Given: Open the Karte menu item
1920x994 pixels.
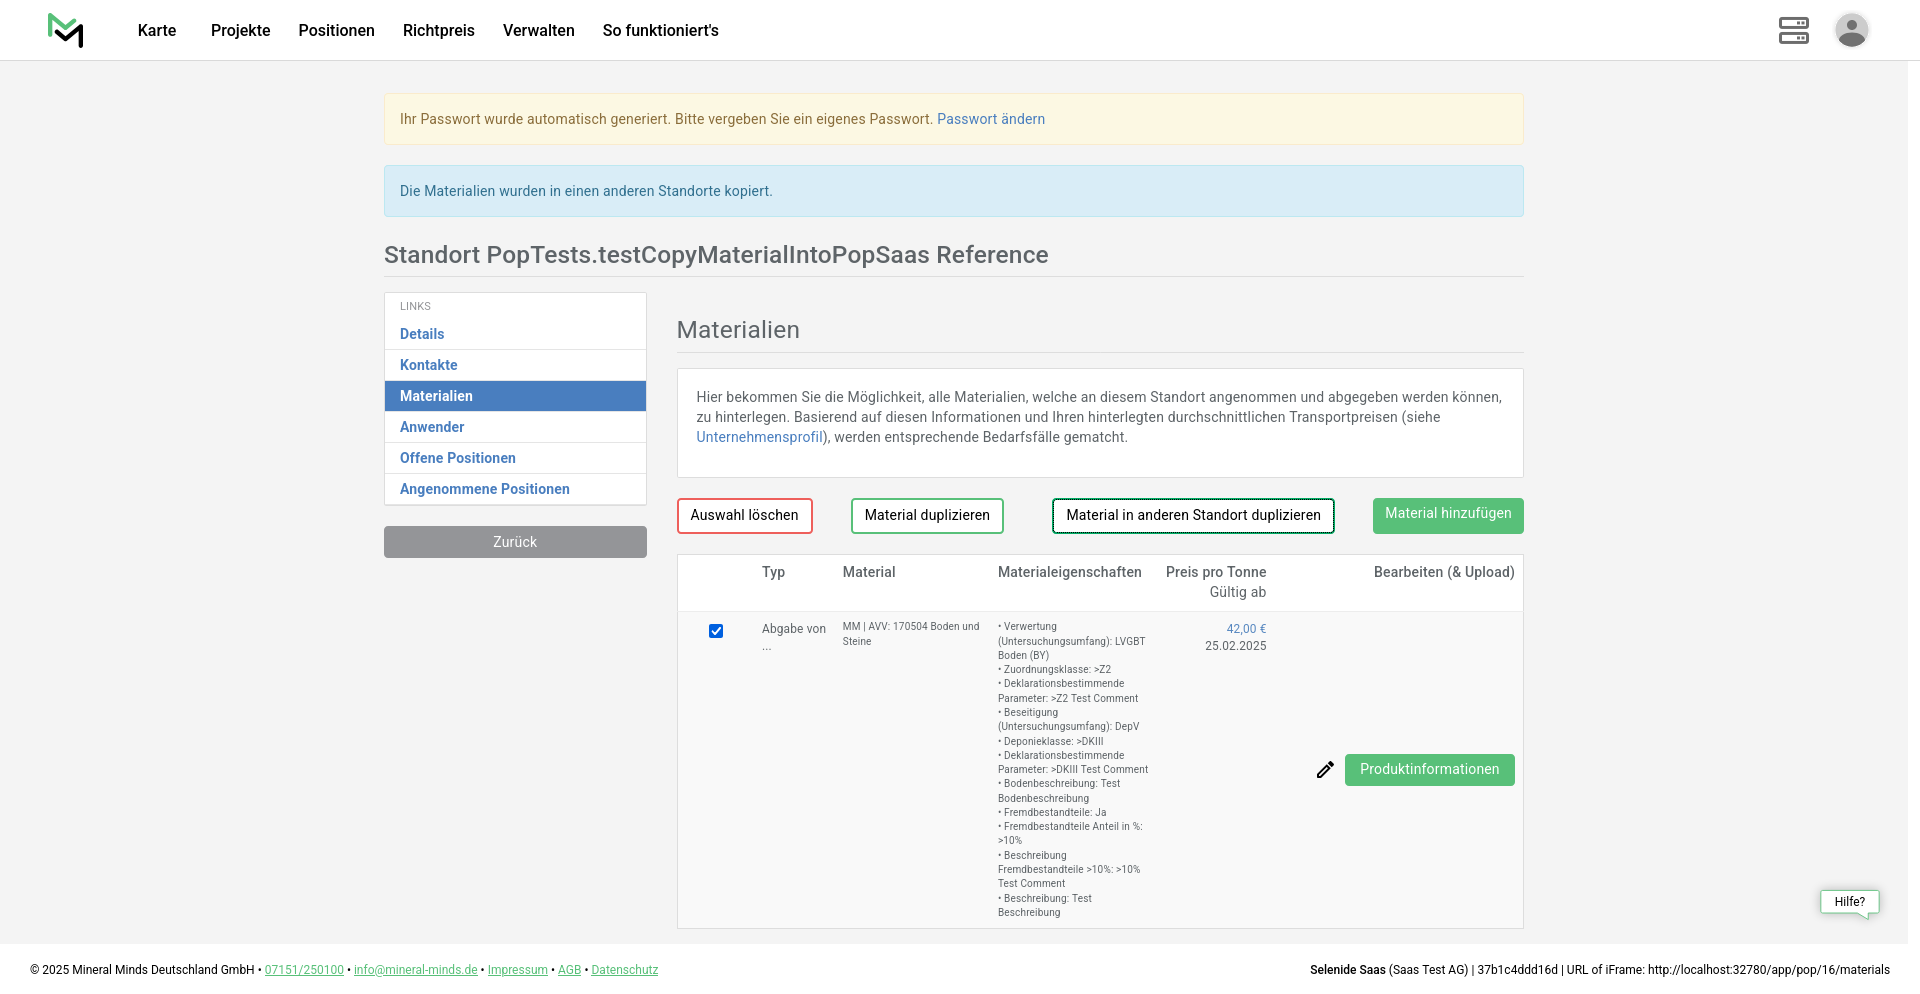Looking at the screenshot, I should coord(157,30).
